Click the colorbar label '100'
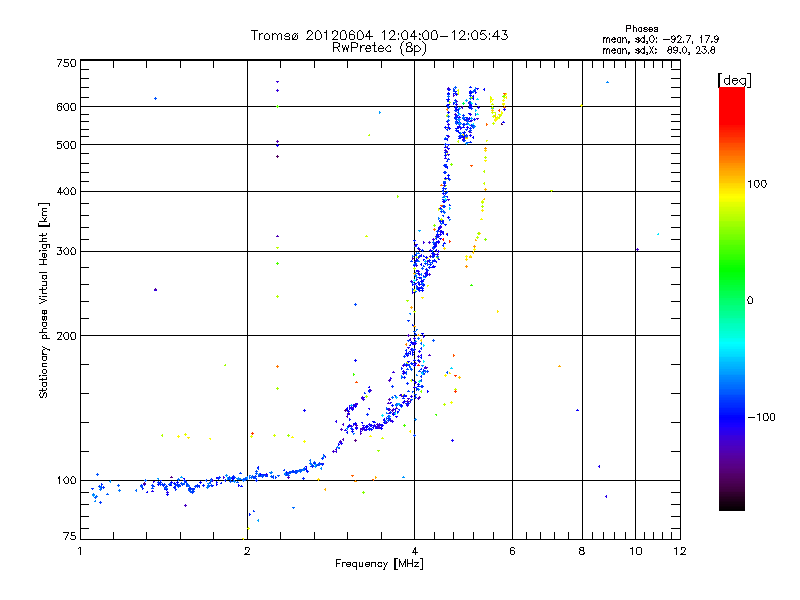This screenshot has width=800, height=600. click(x=757, y=184)
